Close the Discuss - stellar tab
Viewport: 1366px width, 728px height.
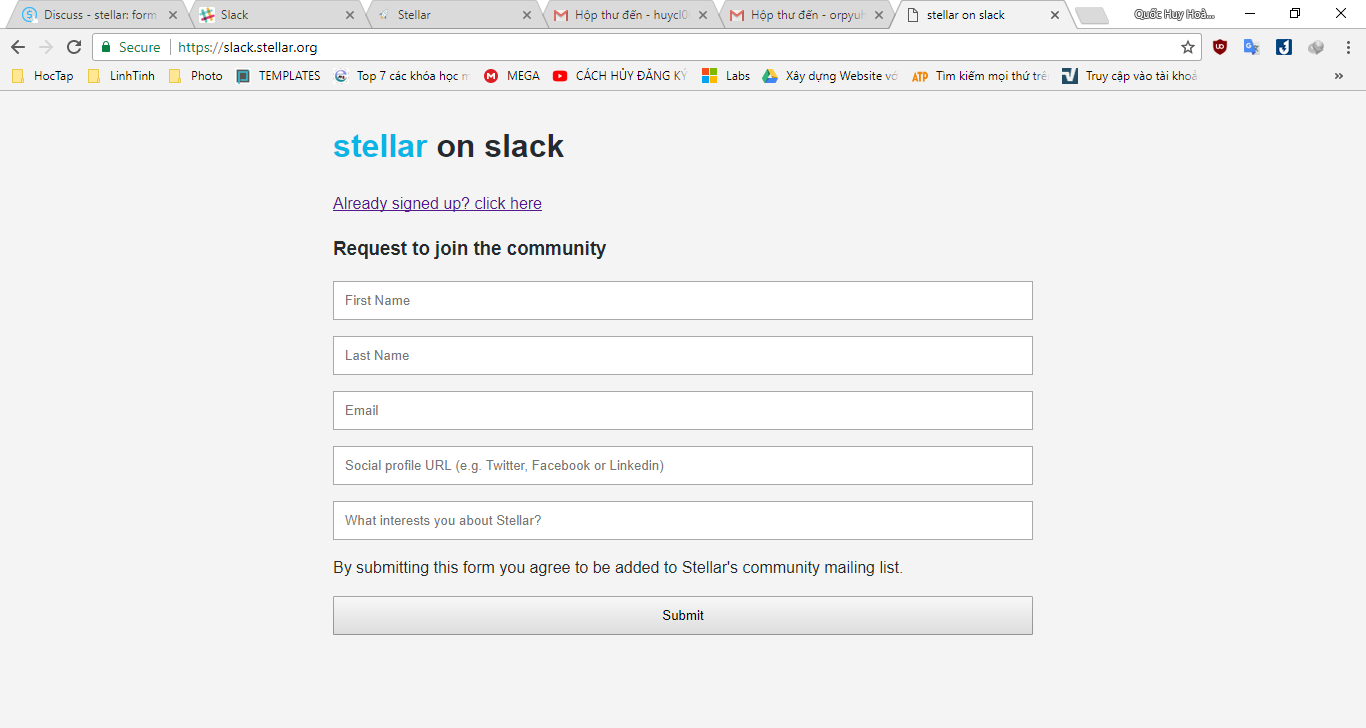coord(172,15)
